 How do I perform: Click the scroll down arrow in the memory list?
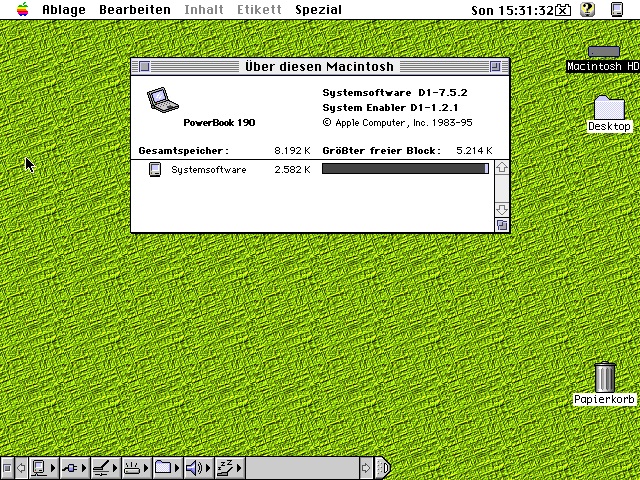pos(502,210)
